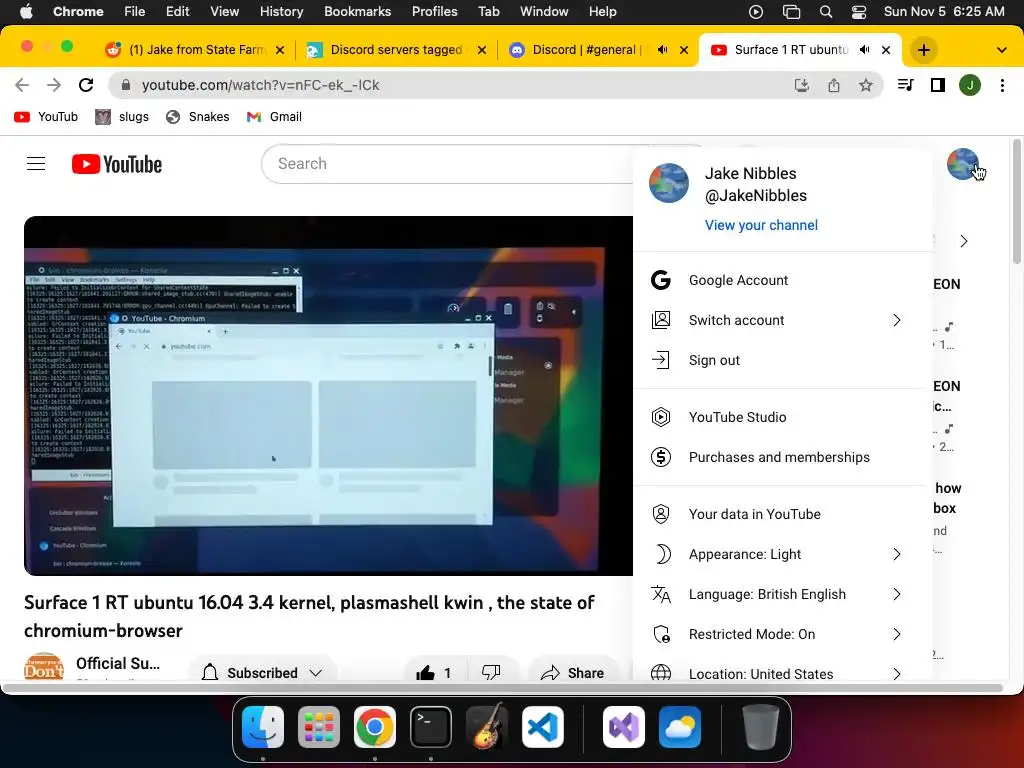Screen dimensions: 1024x768
Task: Open the Gmail bookmark
Action: coord(274,117)
